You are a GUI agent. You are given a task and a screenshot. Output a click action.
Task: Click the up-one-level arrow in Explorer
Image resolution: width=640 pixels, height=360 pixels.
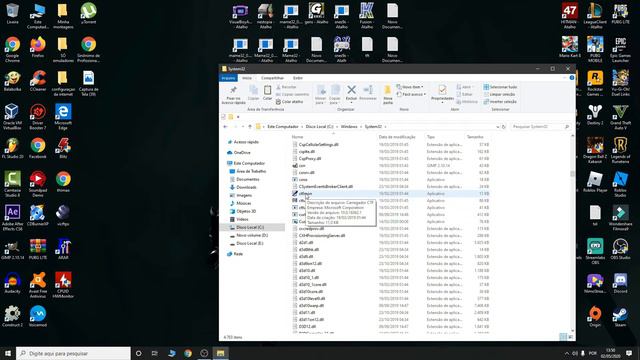coord(250,127)
